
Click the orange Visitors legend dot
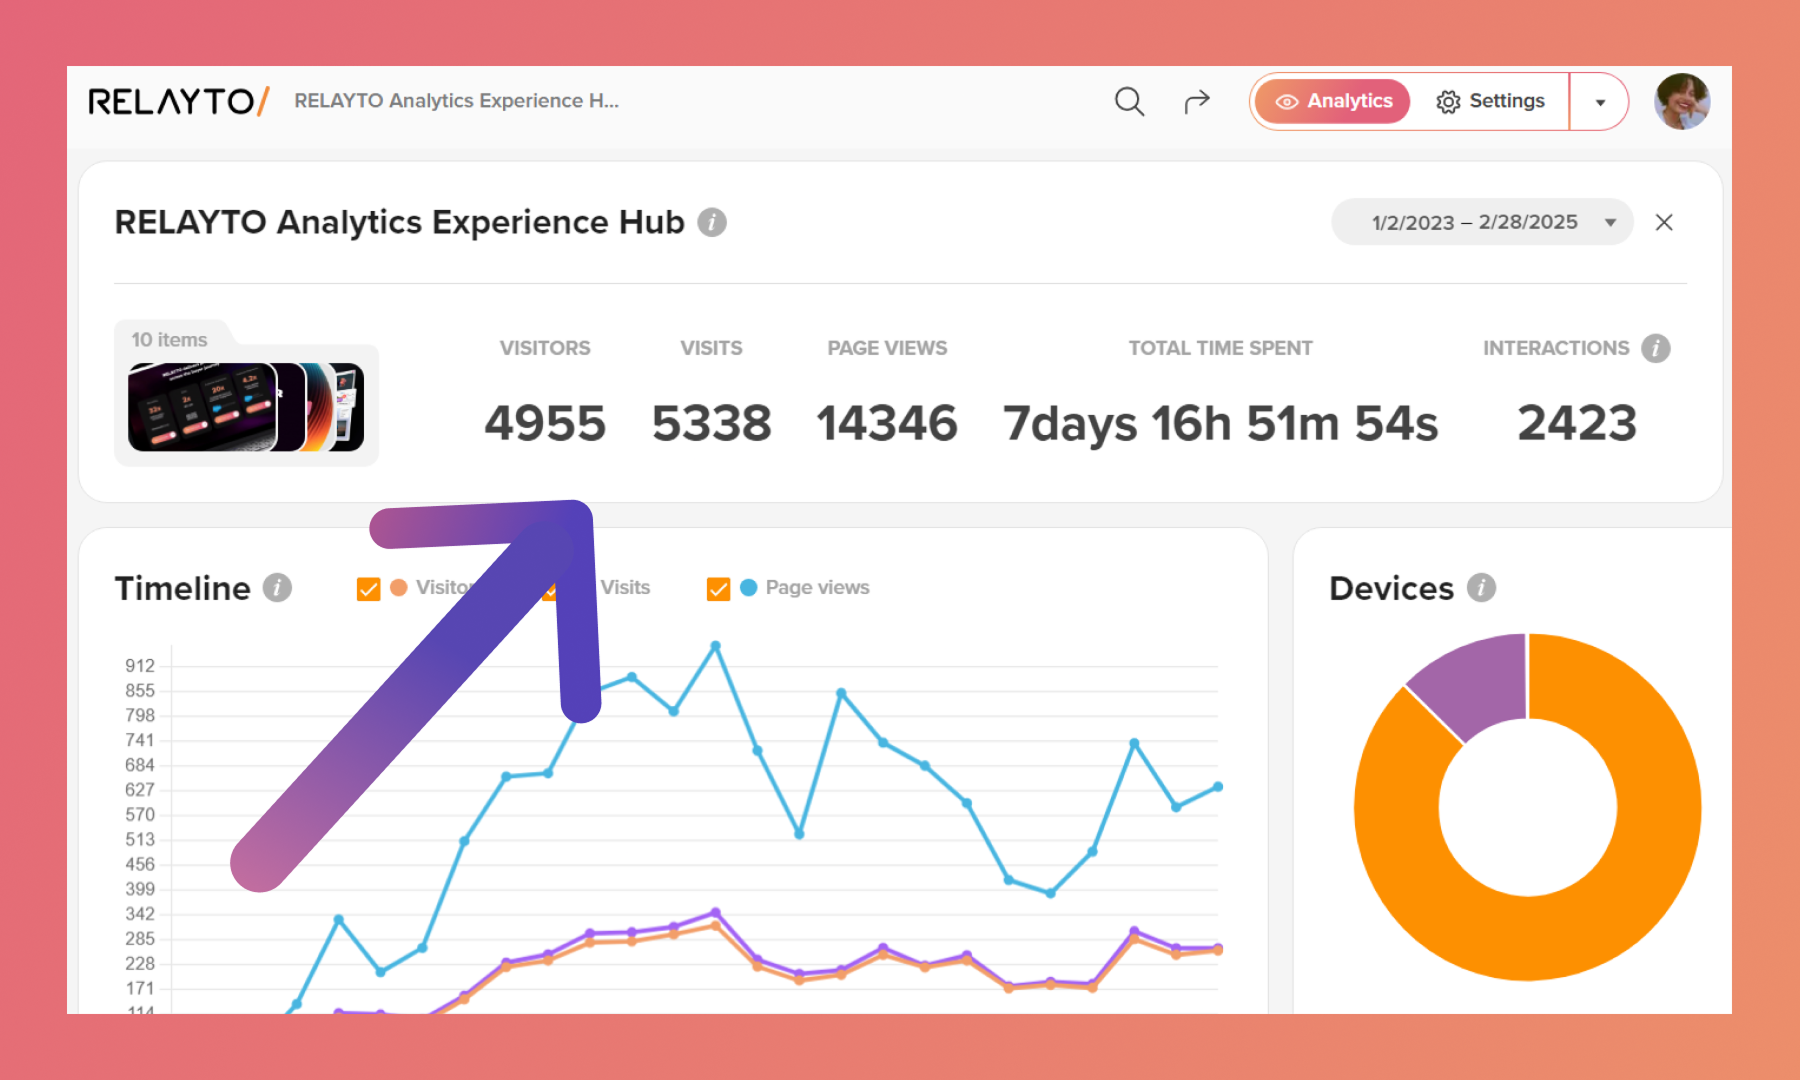pos(399,588)
